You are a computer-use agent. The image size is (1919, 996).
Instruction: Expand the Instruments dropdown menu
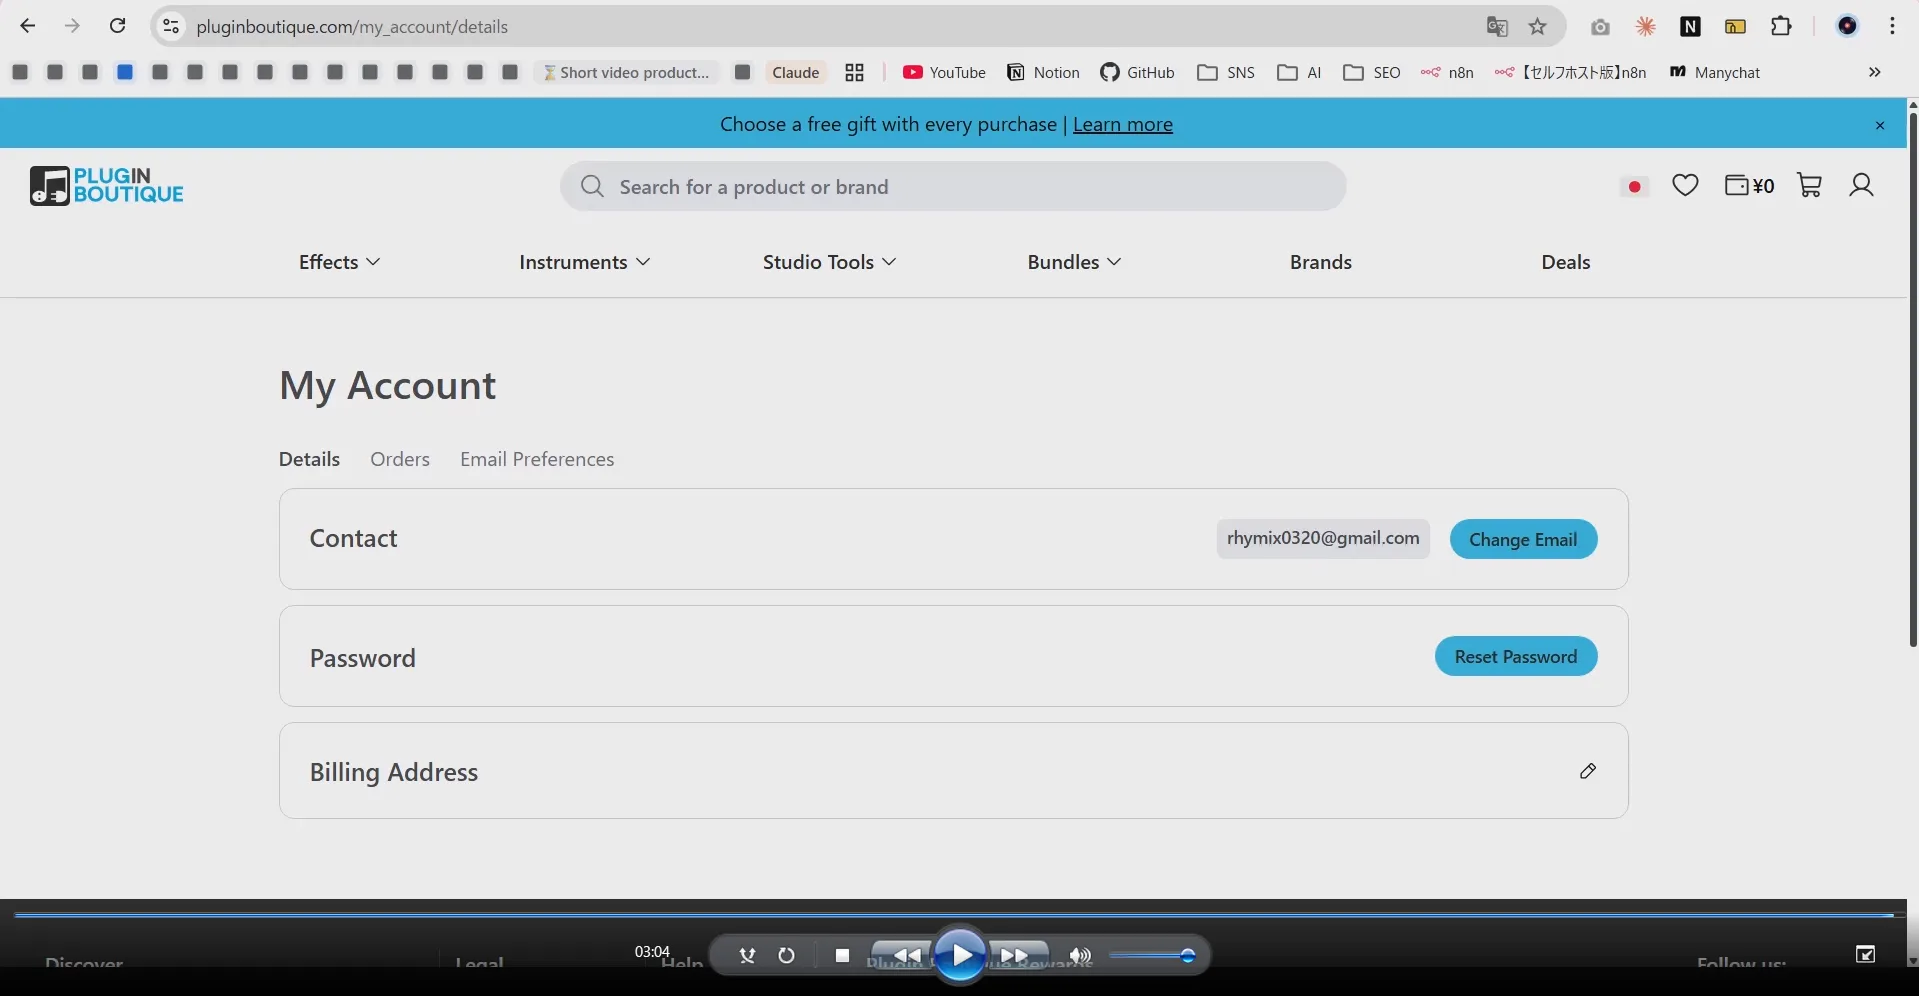pyautogui.click(x=584, y=262)
